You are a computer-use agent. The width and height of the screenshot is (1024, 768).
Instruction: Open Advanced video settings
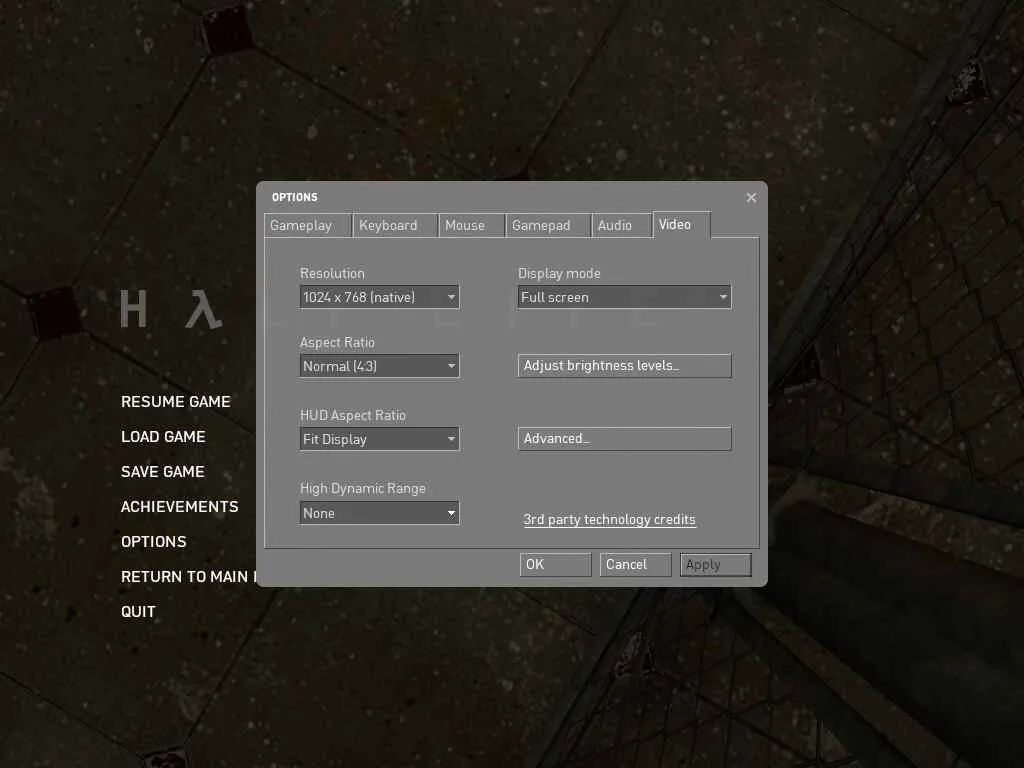[x=624, y=439]
